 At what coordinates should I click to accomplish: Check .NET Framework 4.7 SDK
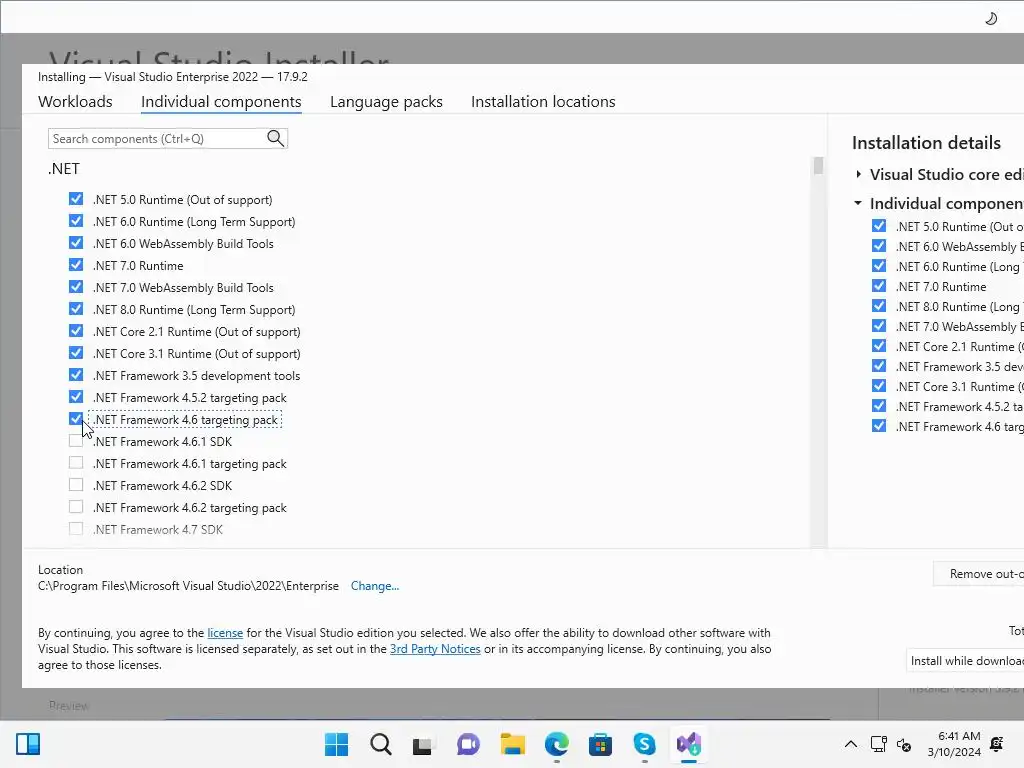pos(76,528)
